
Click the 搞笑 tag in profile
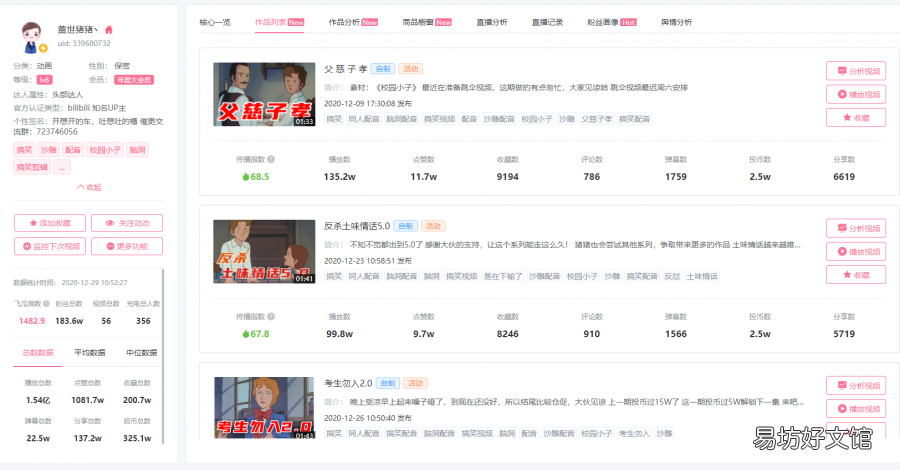click(x=24, y=150)
